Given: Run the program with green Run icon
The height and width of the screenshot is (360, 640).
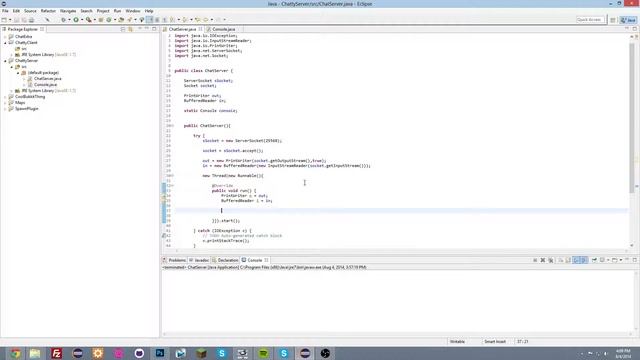Looking at the screenshot, I should point(76,20).
